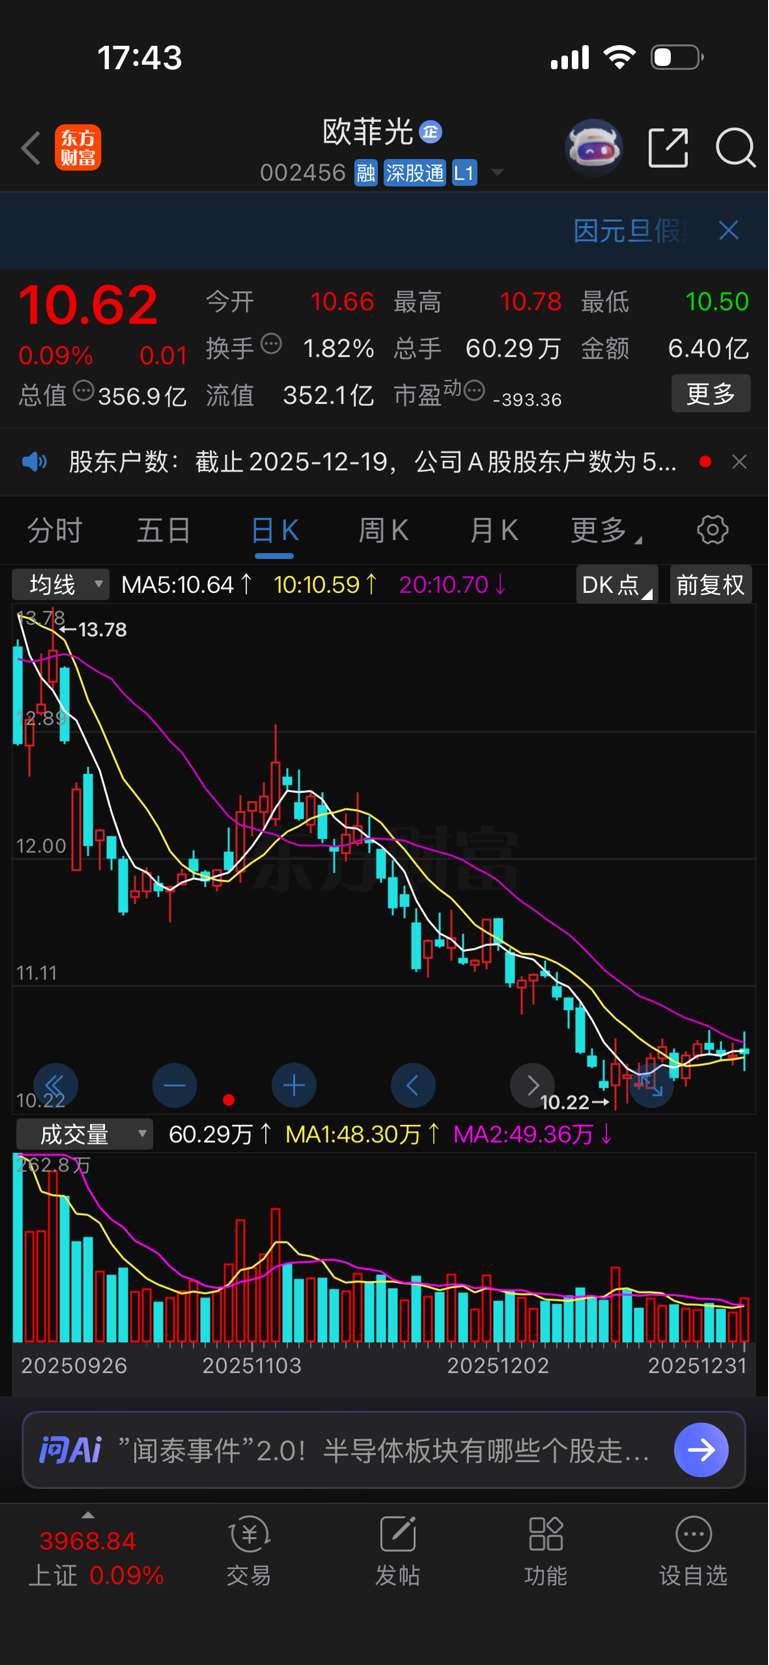This screenshot has height=1665, width=769.
Task: Expand the stock title dropdown arrow
Action: tap(497, 173)
